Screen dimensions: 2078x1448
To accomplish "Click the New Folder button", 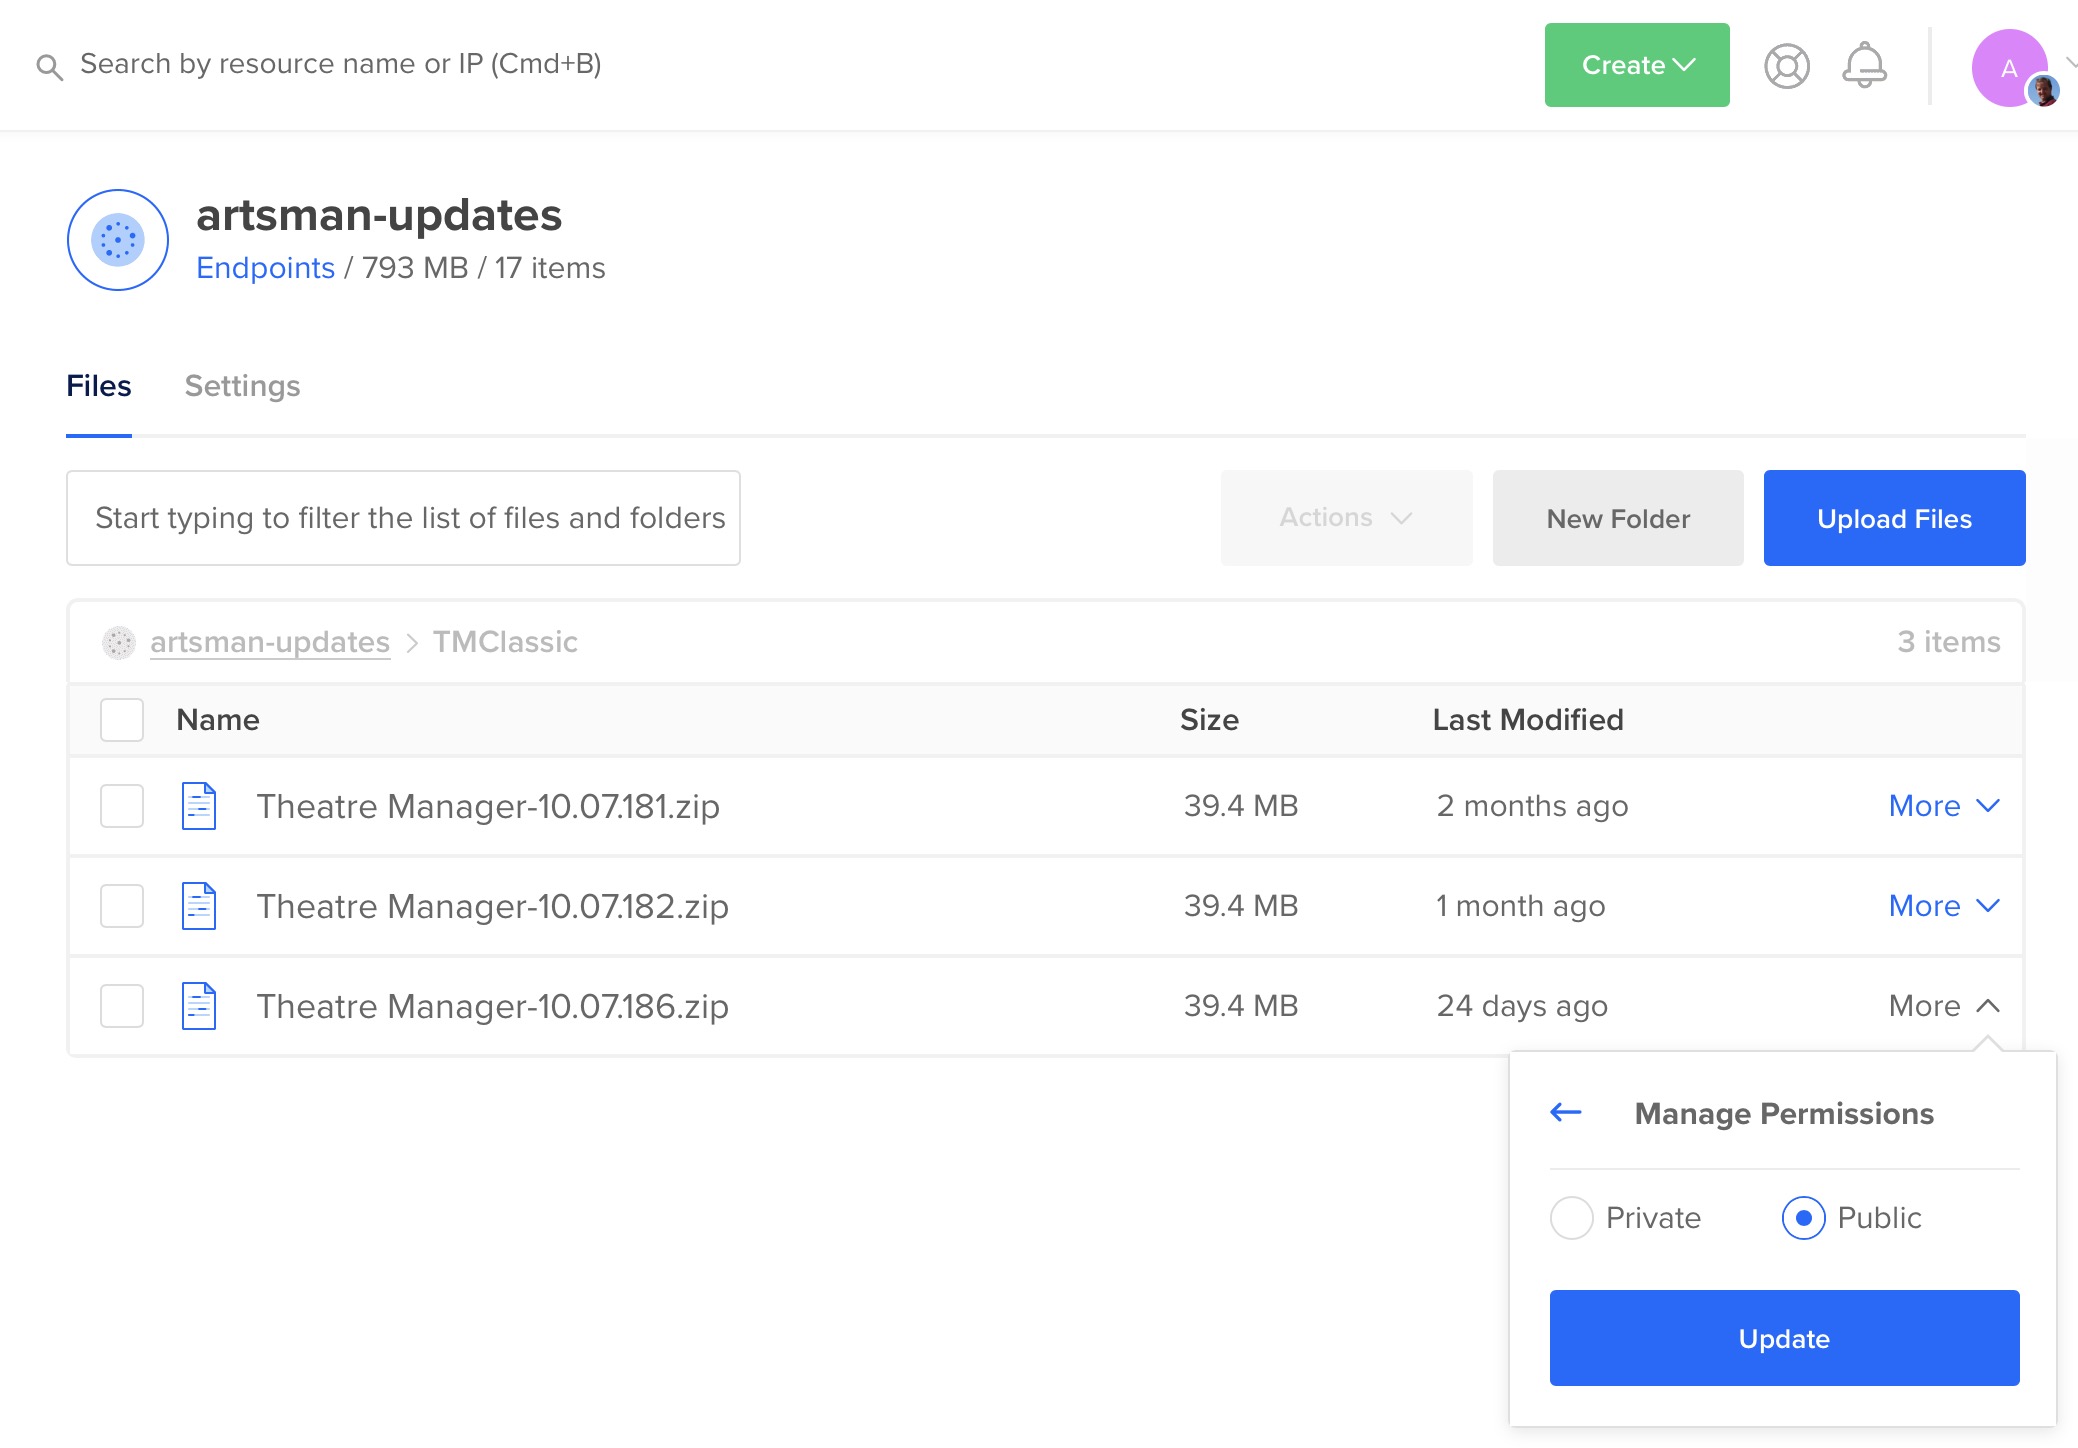I will tap(1618, 518).
